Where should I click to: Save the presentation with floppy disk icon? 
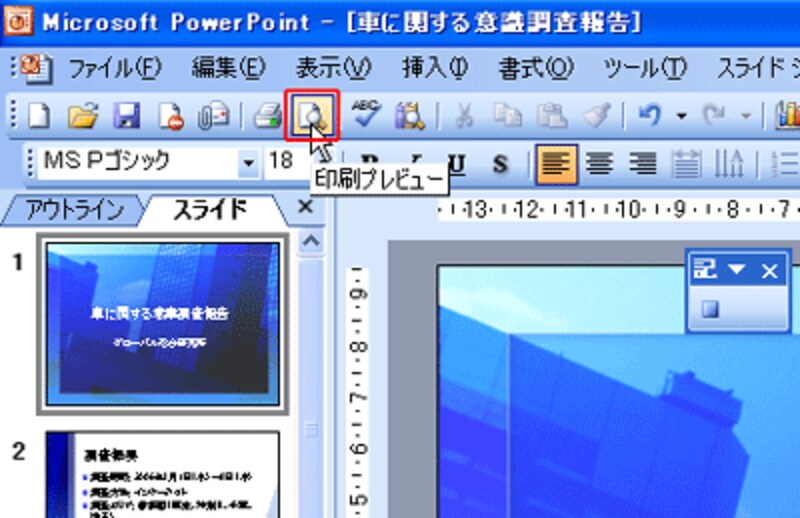(127, 115)
